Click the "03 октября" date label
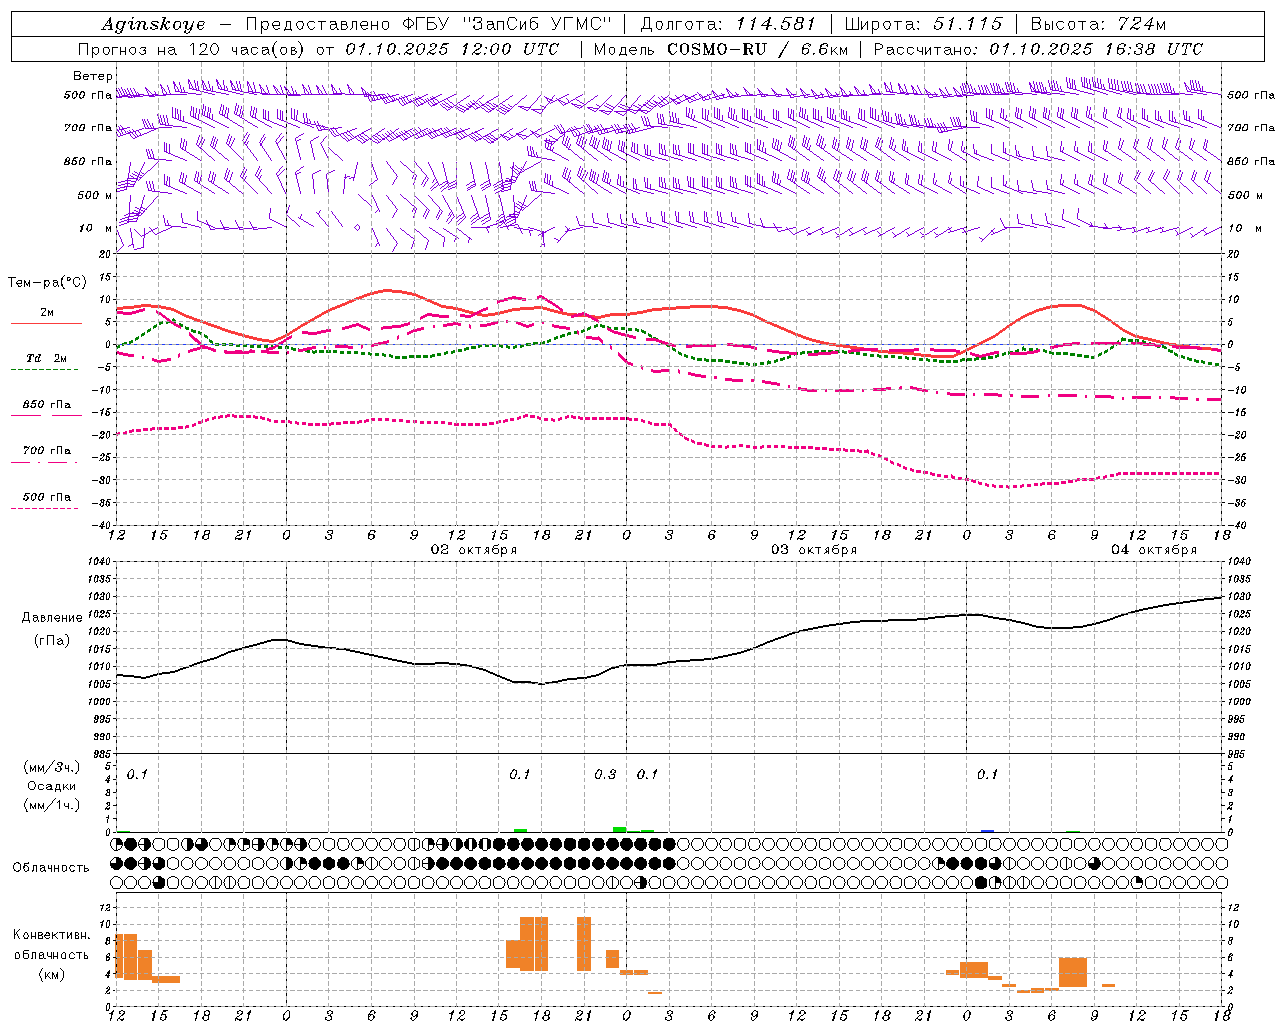The image size is (1280, 1024). [814, 550]
